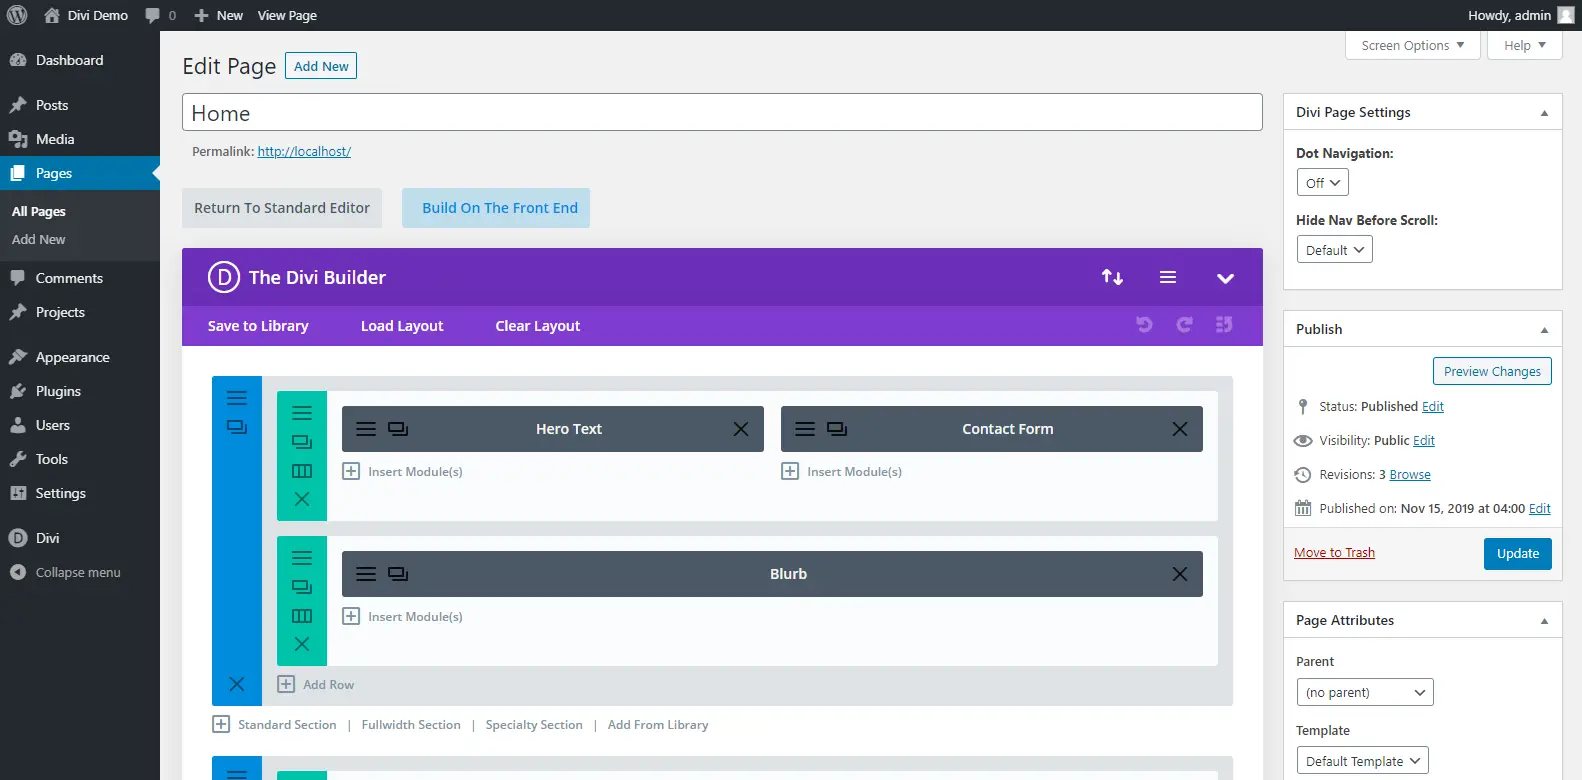Open Blurb module settings

[x=367, y=574]
